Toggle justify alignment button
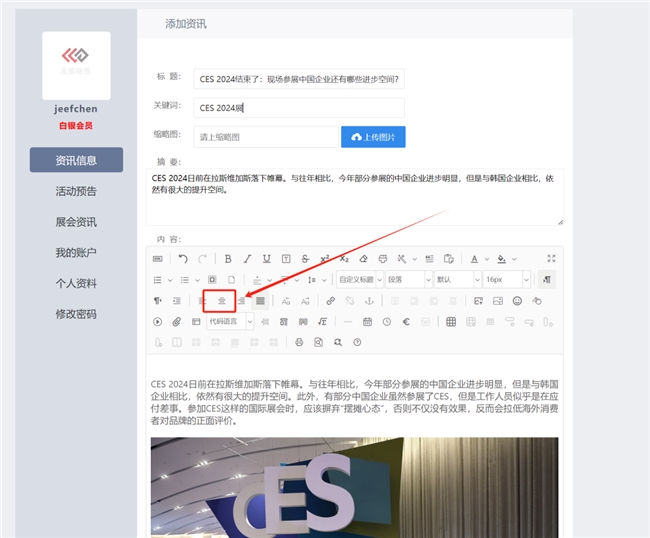The image size is (650, 538). [x=260, y=300]
